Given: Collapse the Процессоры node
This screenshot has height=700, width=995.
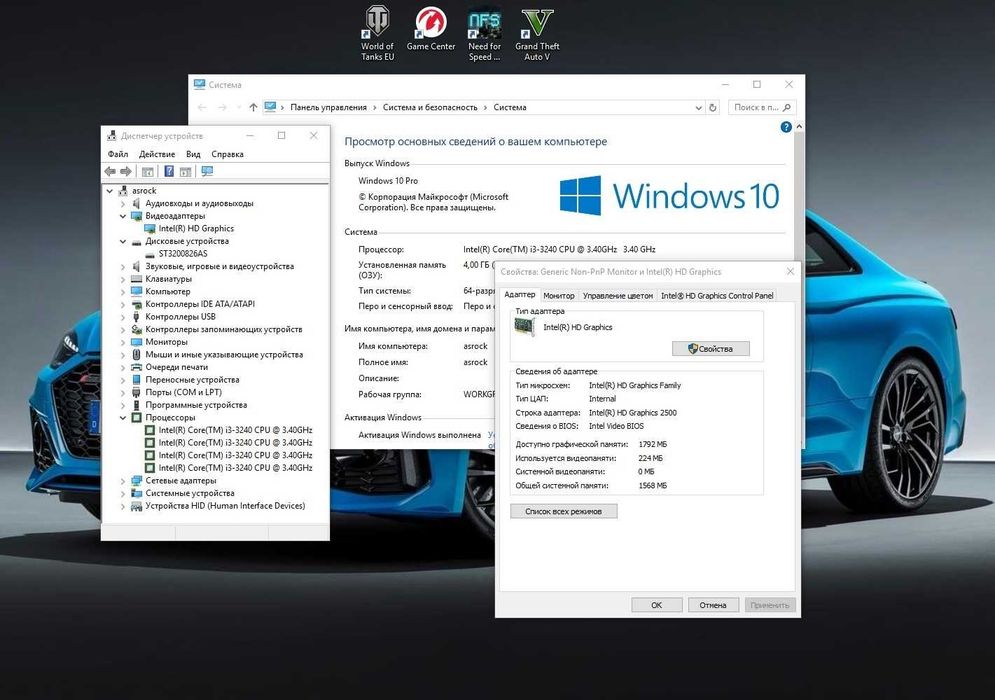Looking at the screenshot, I should click(122, 418).
